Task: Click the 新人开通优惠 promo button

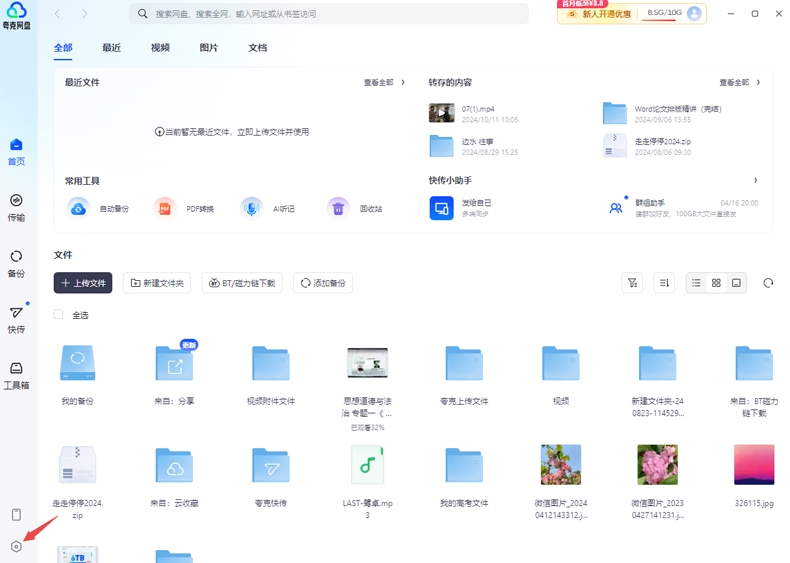Action: point(600,14)
